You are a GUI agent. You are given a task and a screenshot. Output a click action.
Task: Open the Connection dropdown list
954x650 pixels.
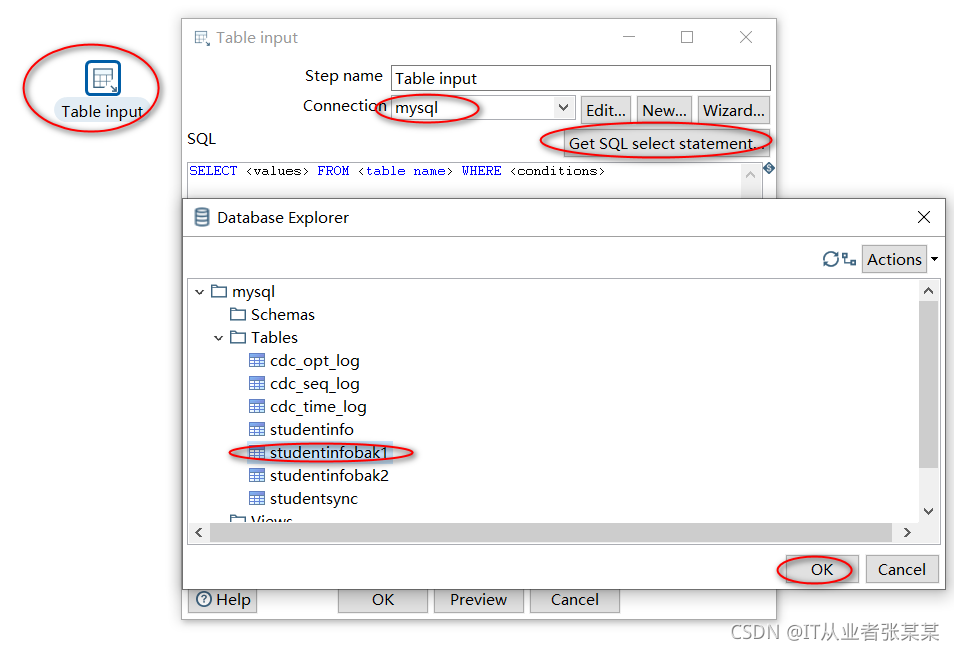(564, 108)
